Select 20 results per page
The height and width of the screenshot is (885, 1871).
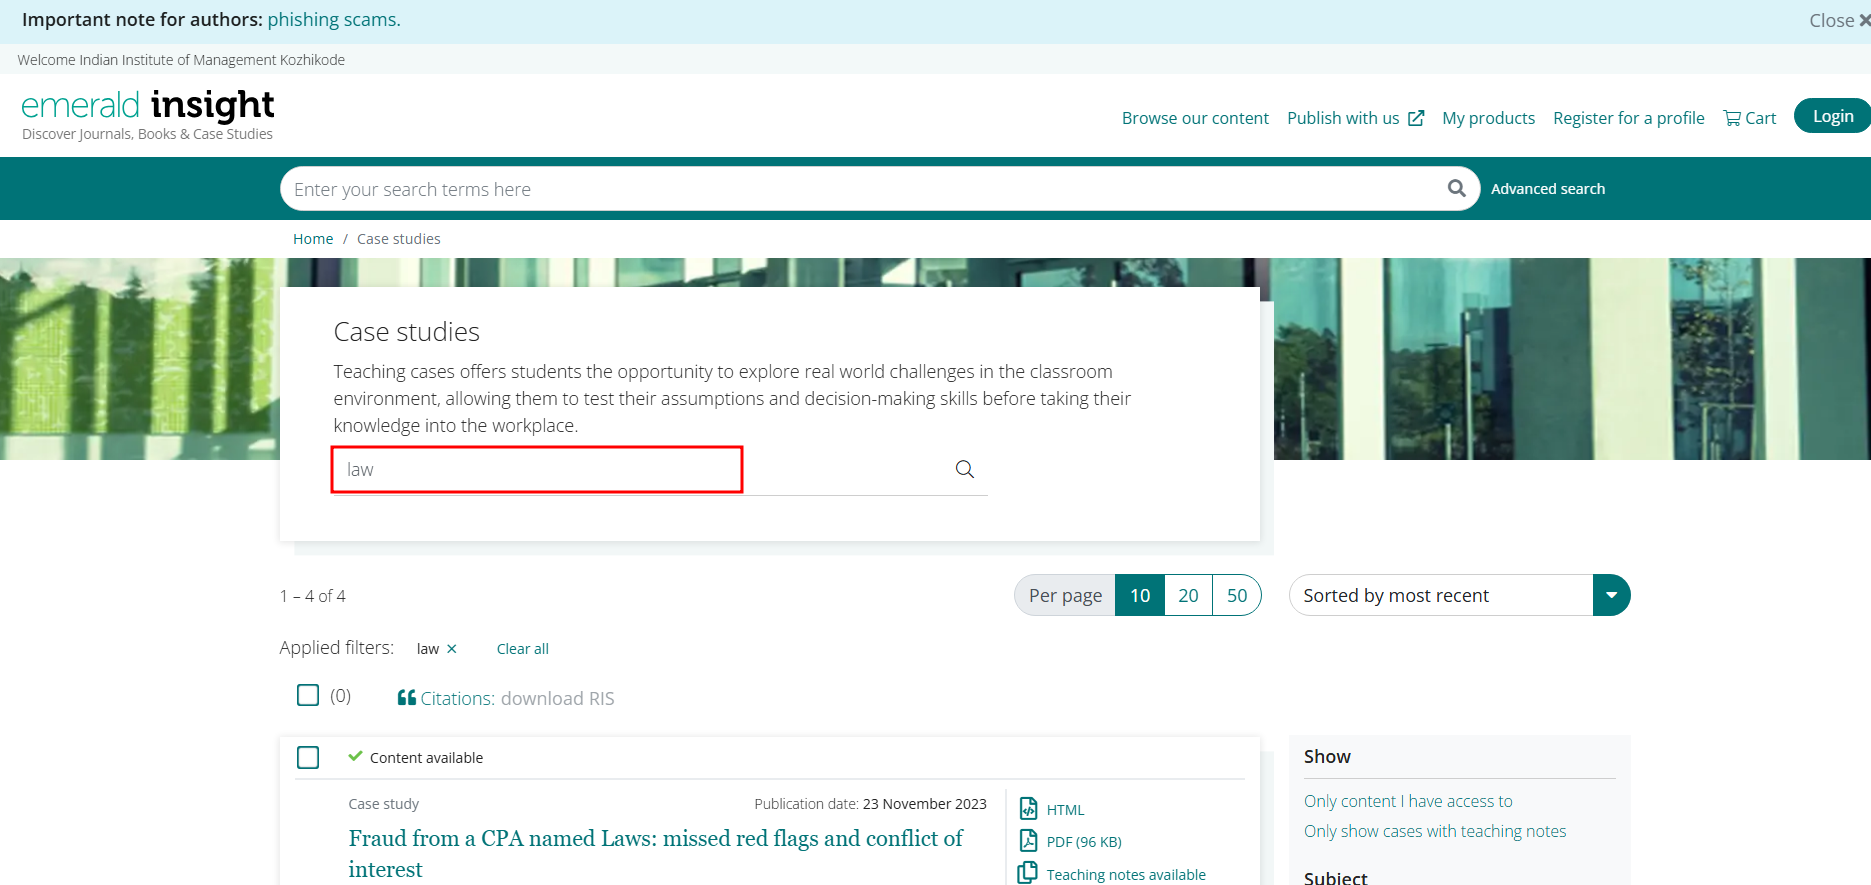1188,595
